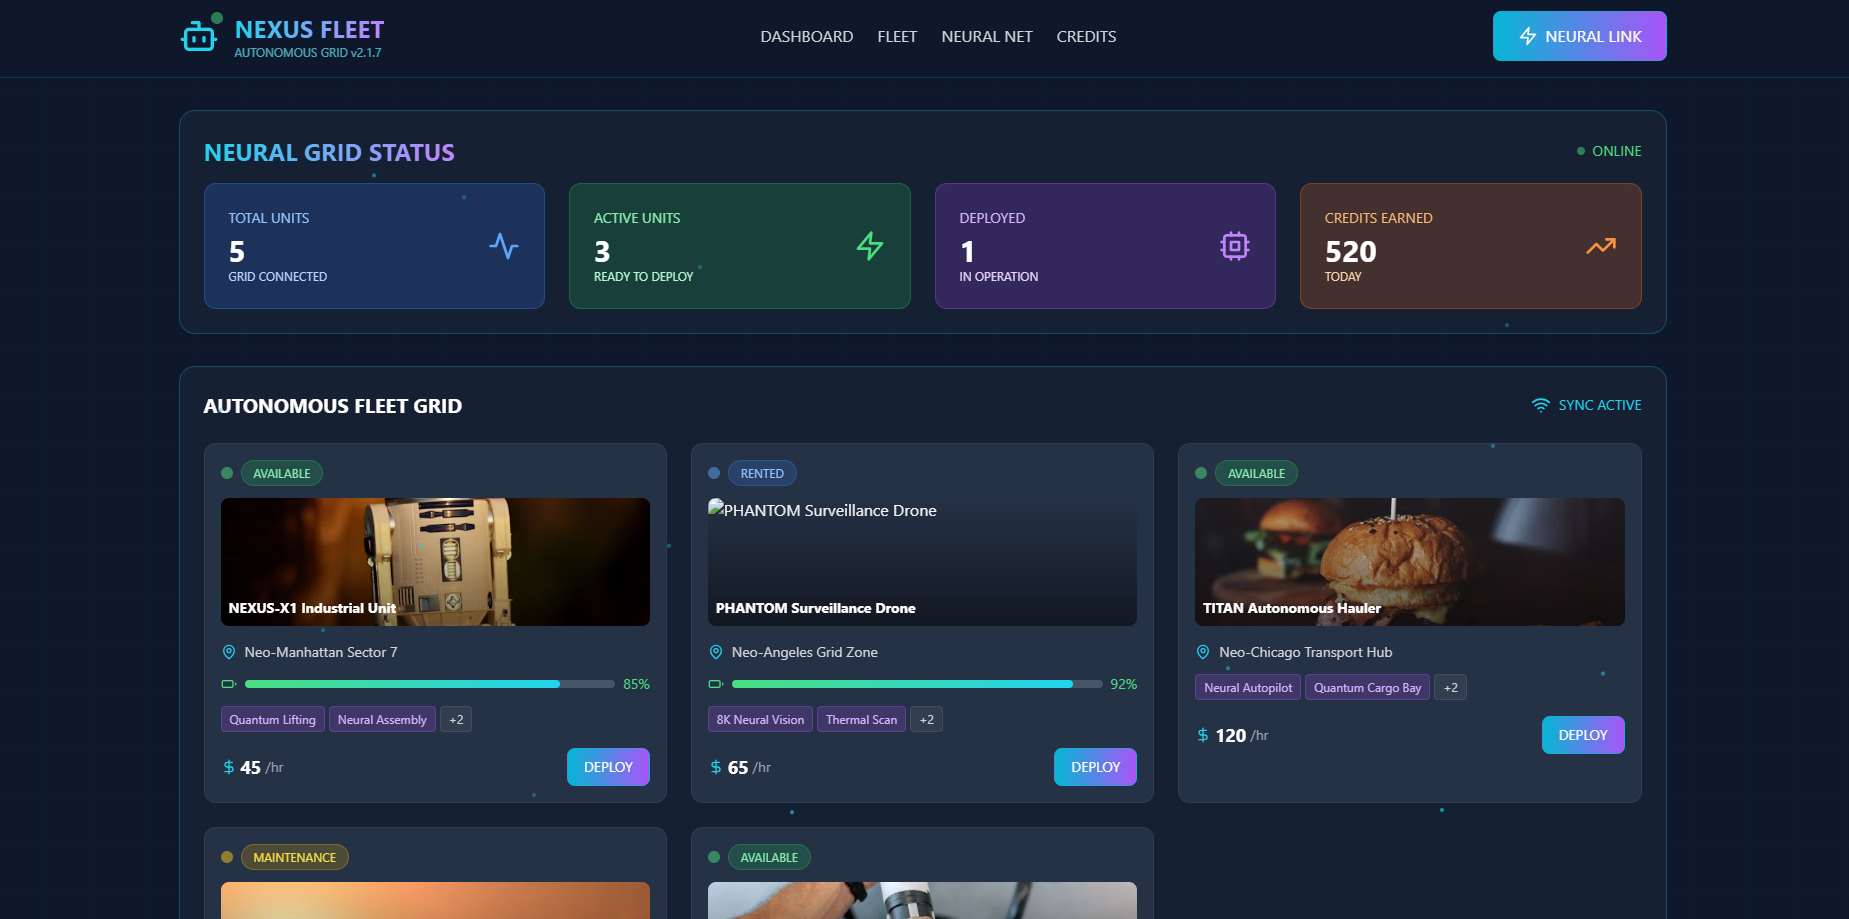Click the Neural Autopilot tag
Image resolution: width=1849 pixels, height=919 pixels.
(1248, 688)
